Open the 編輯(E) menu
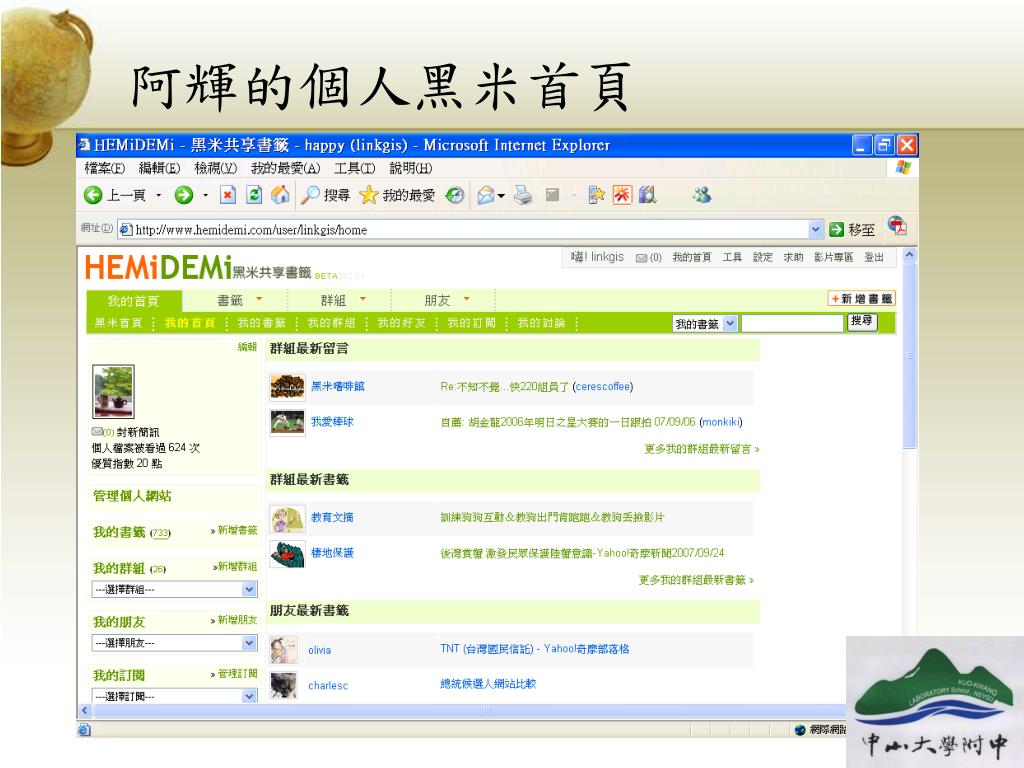This screenshot has width=1024, height=768. pyautogui.click(x=159, y=168)
